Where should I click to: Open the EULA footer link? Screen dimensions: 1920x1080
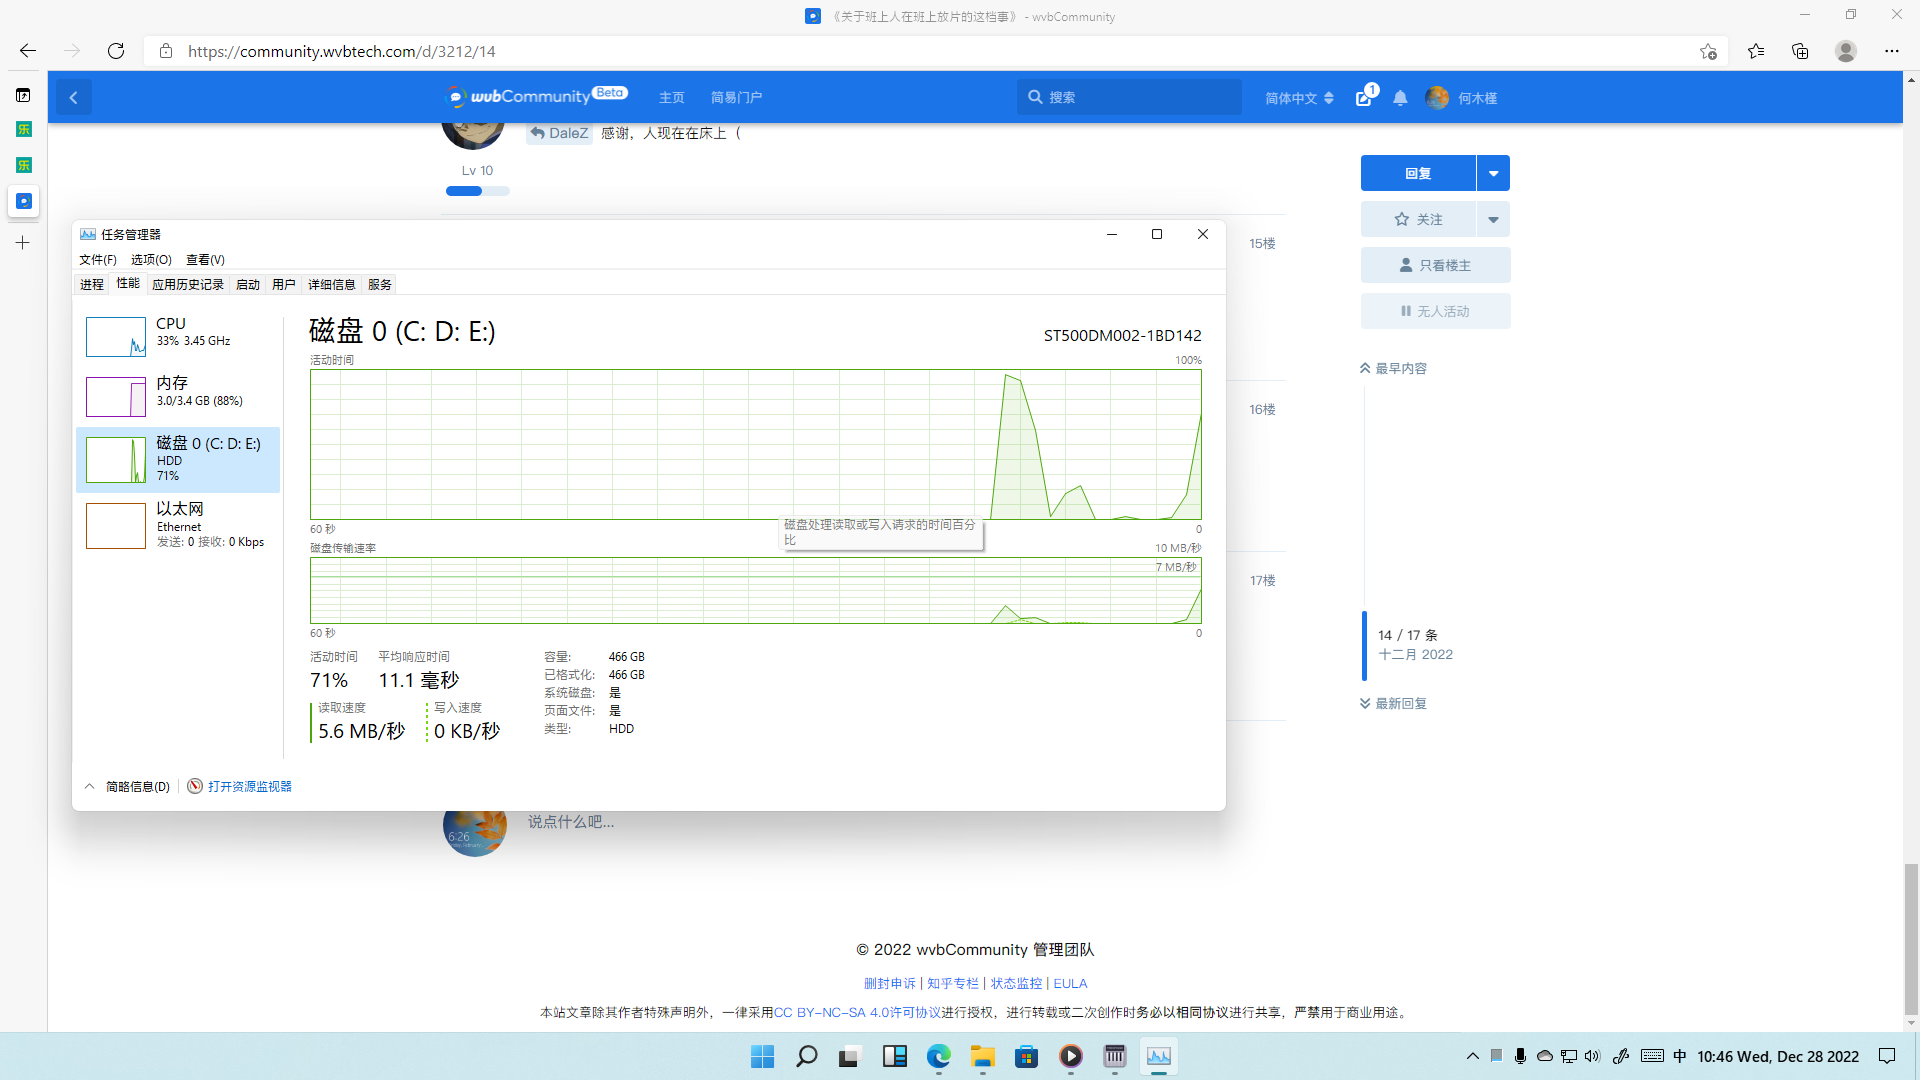tap(1070, 983)
